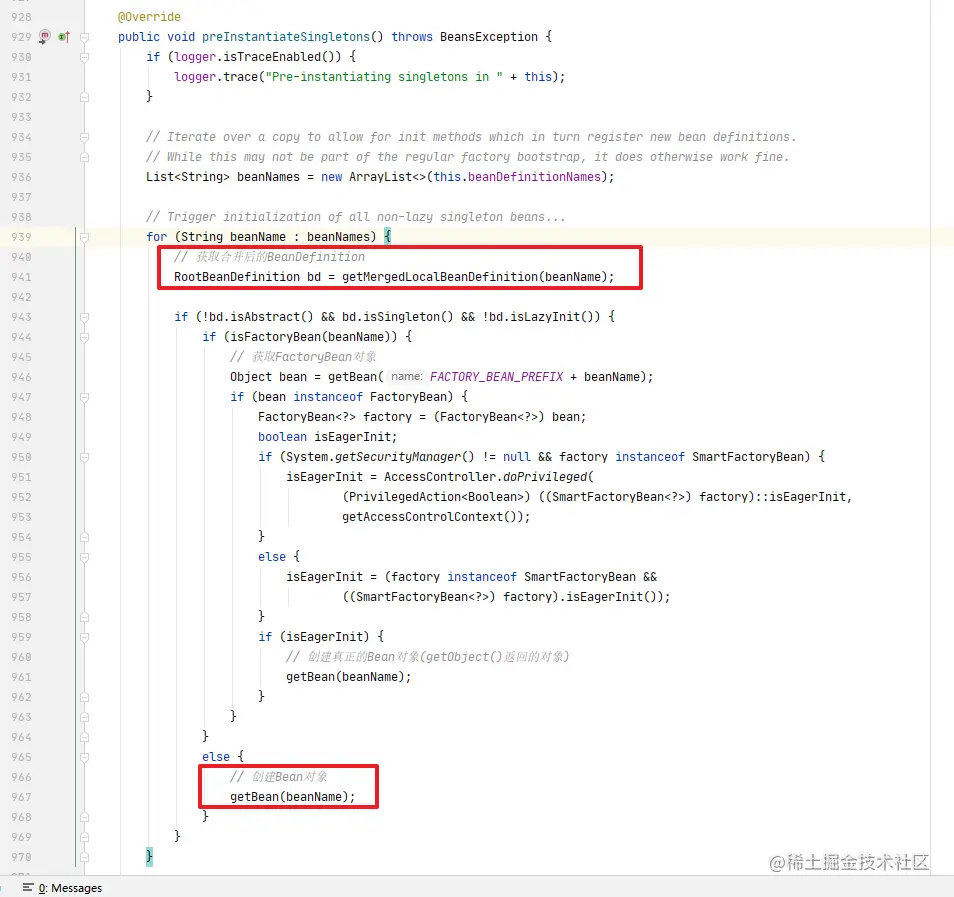Toggle the method fold end marker at line 970

coord(85,857)
